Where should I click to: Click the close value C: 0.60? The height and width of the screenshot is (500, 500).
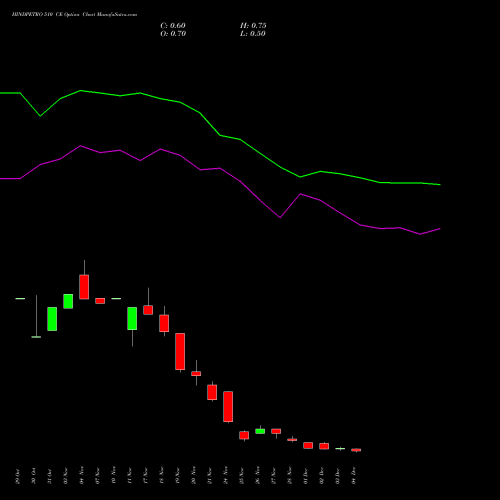173,26
